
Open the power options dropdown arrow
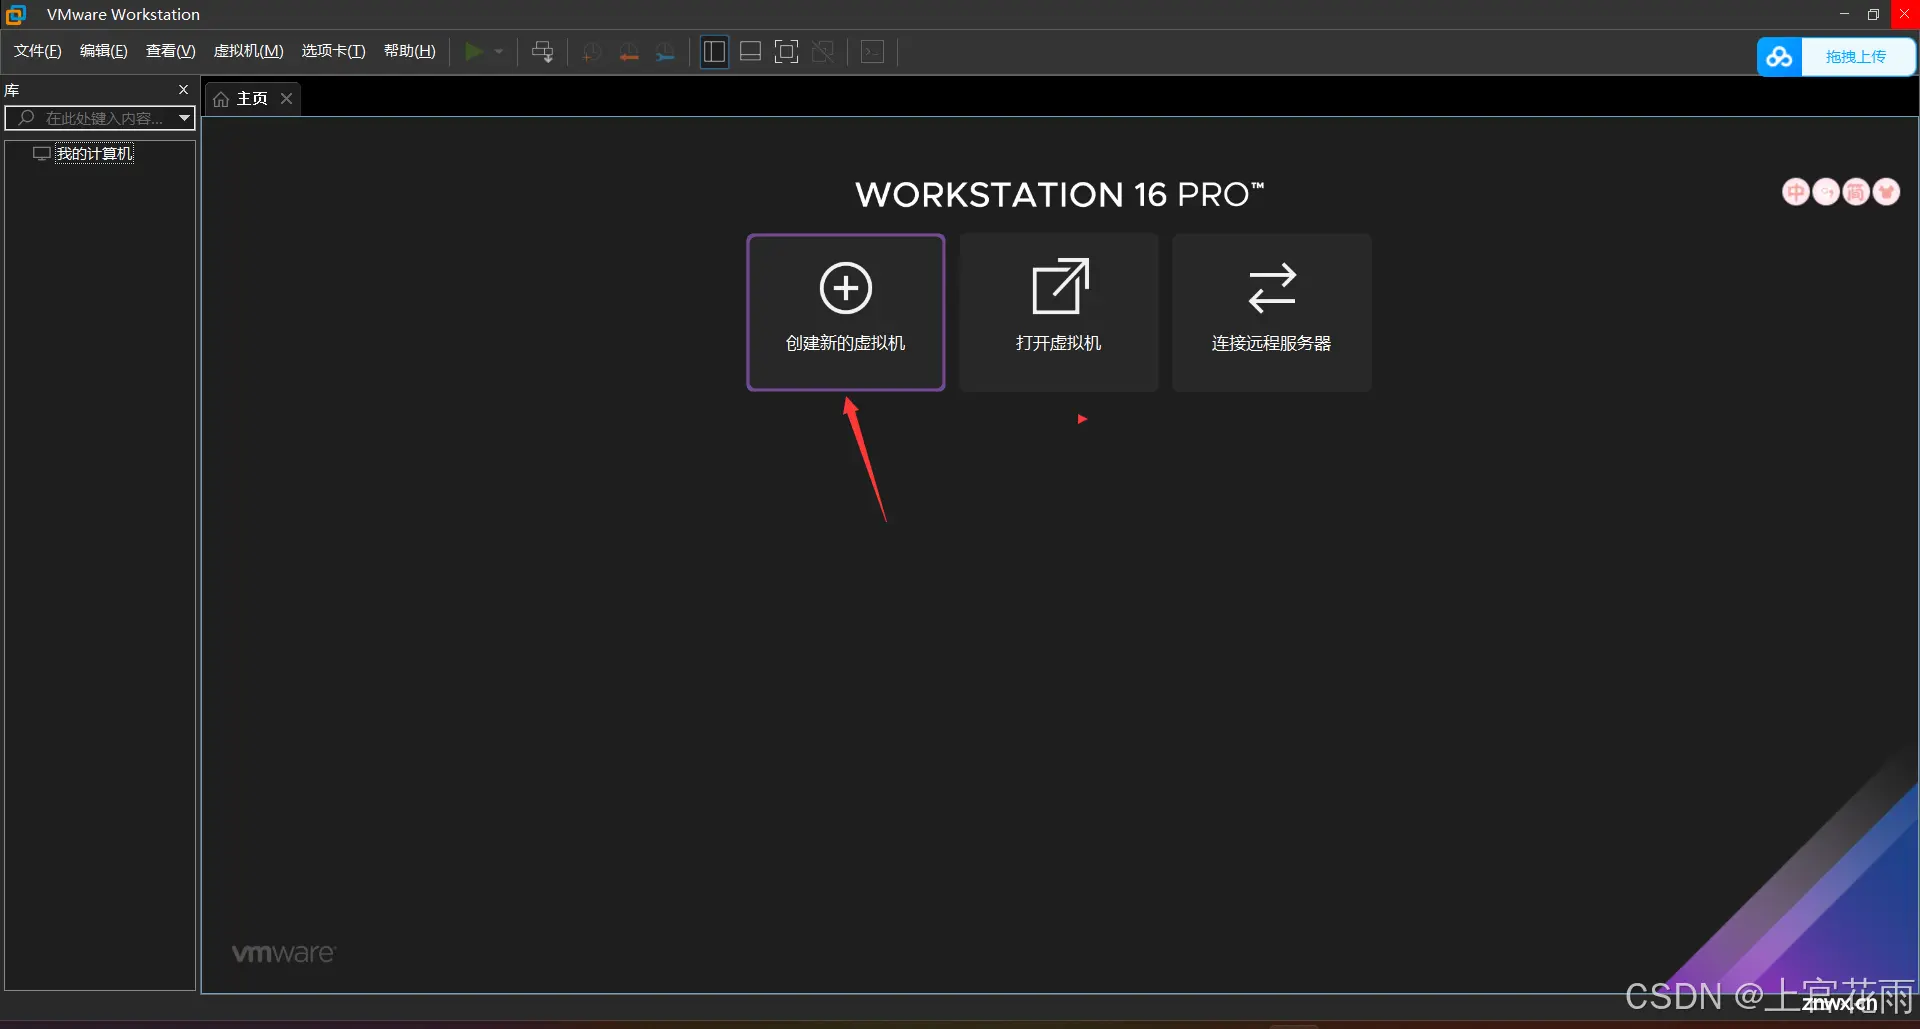point(498,51)
